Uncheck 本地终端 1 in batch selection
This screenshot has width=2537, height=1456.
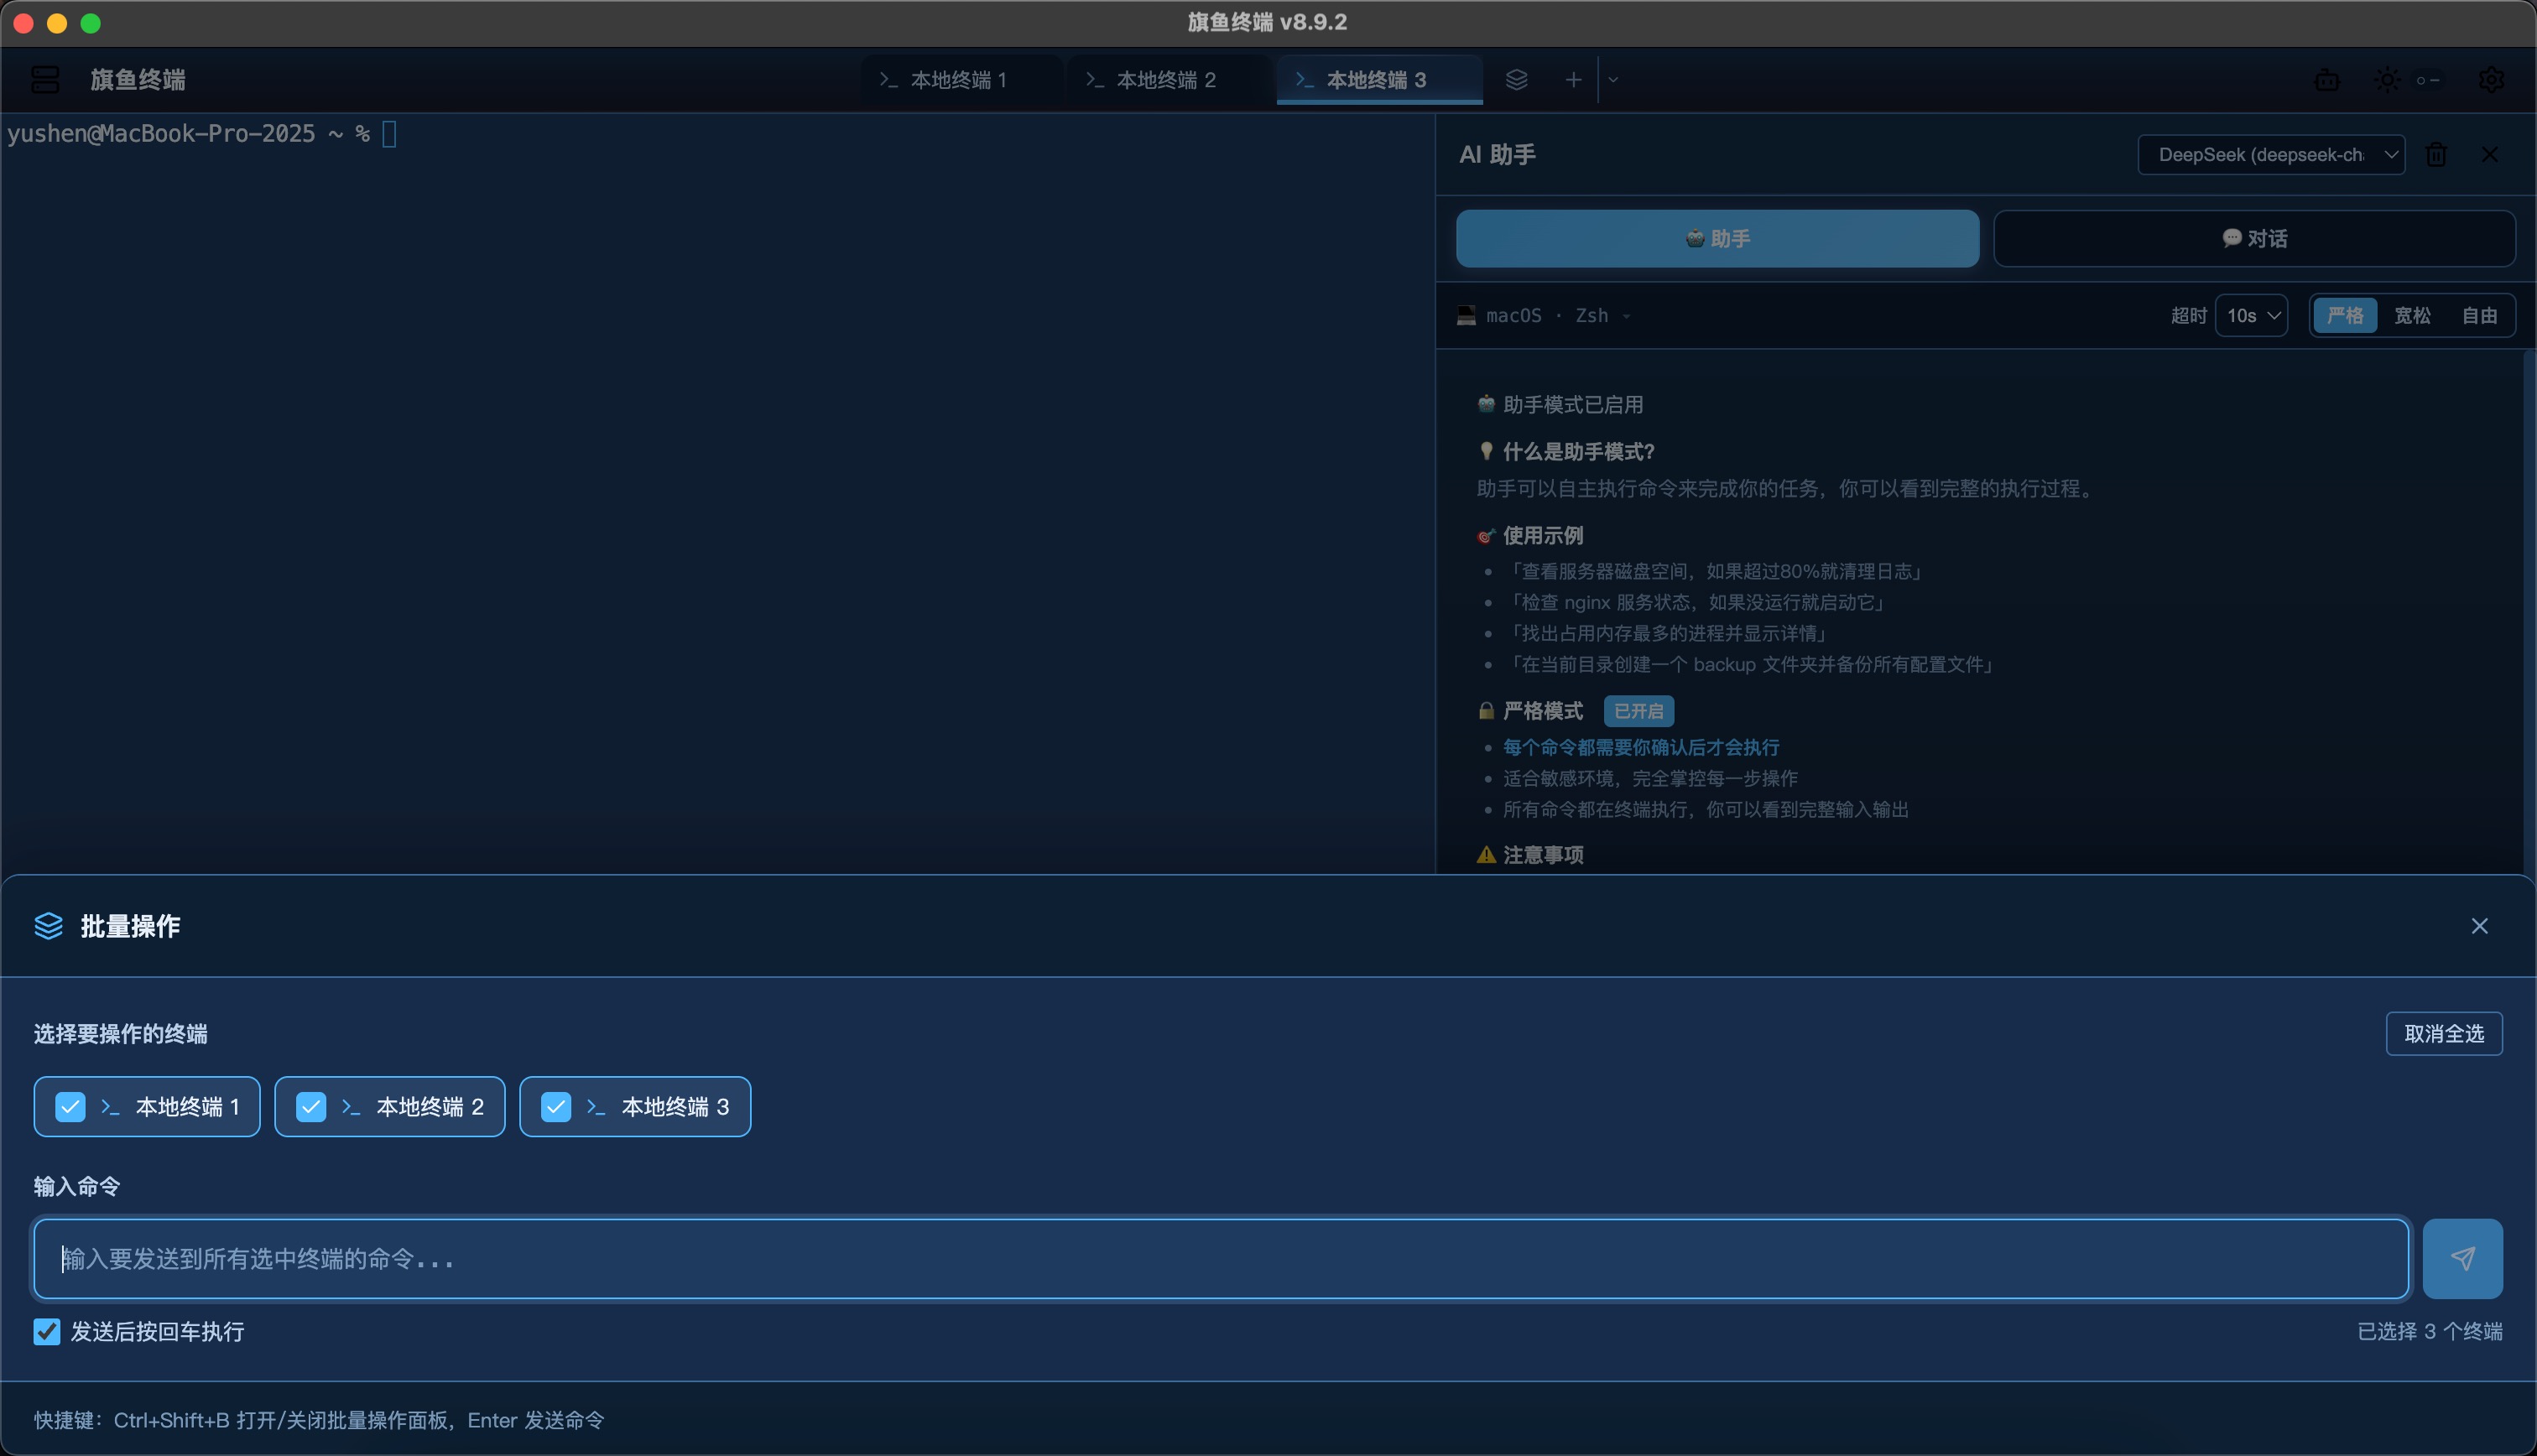70,1107
